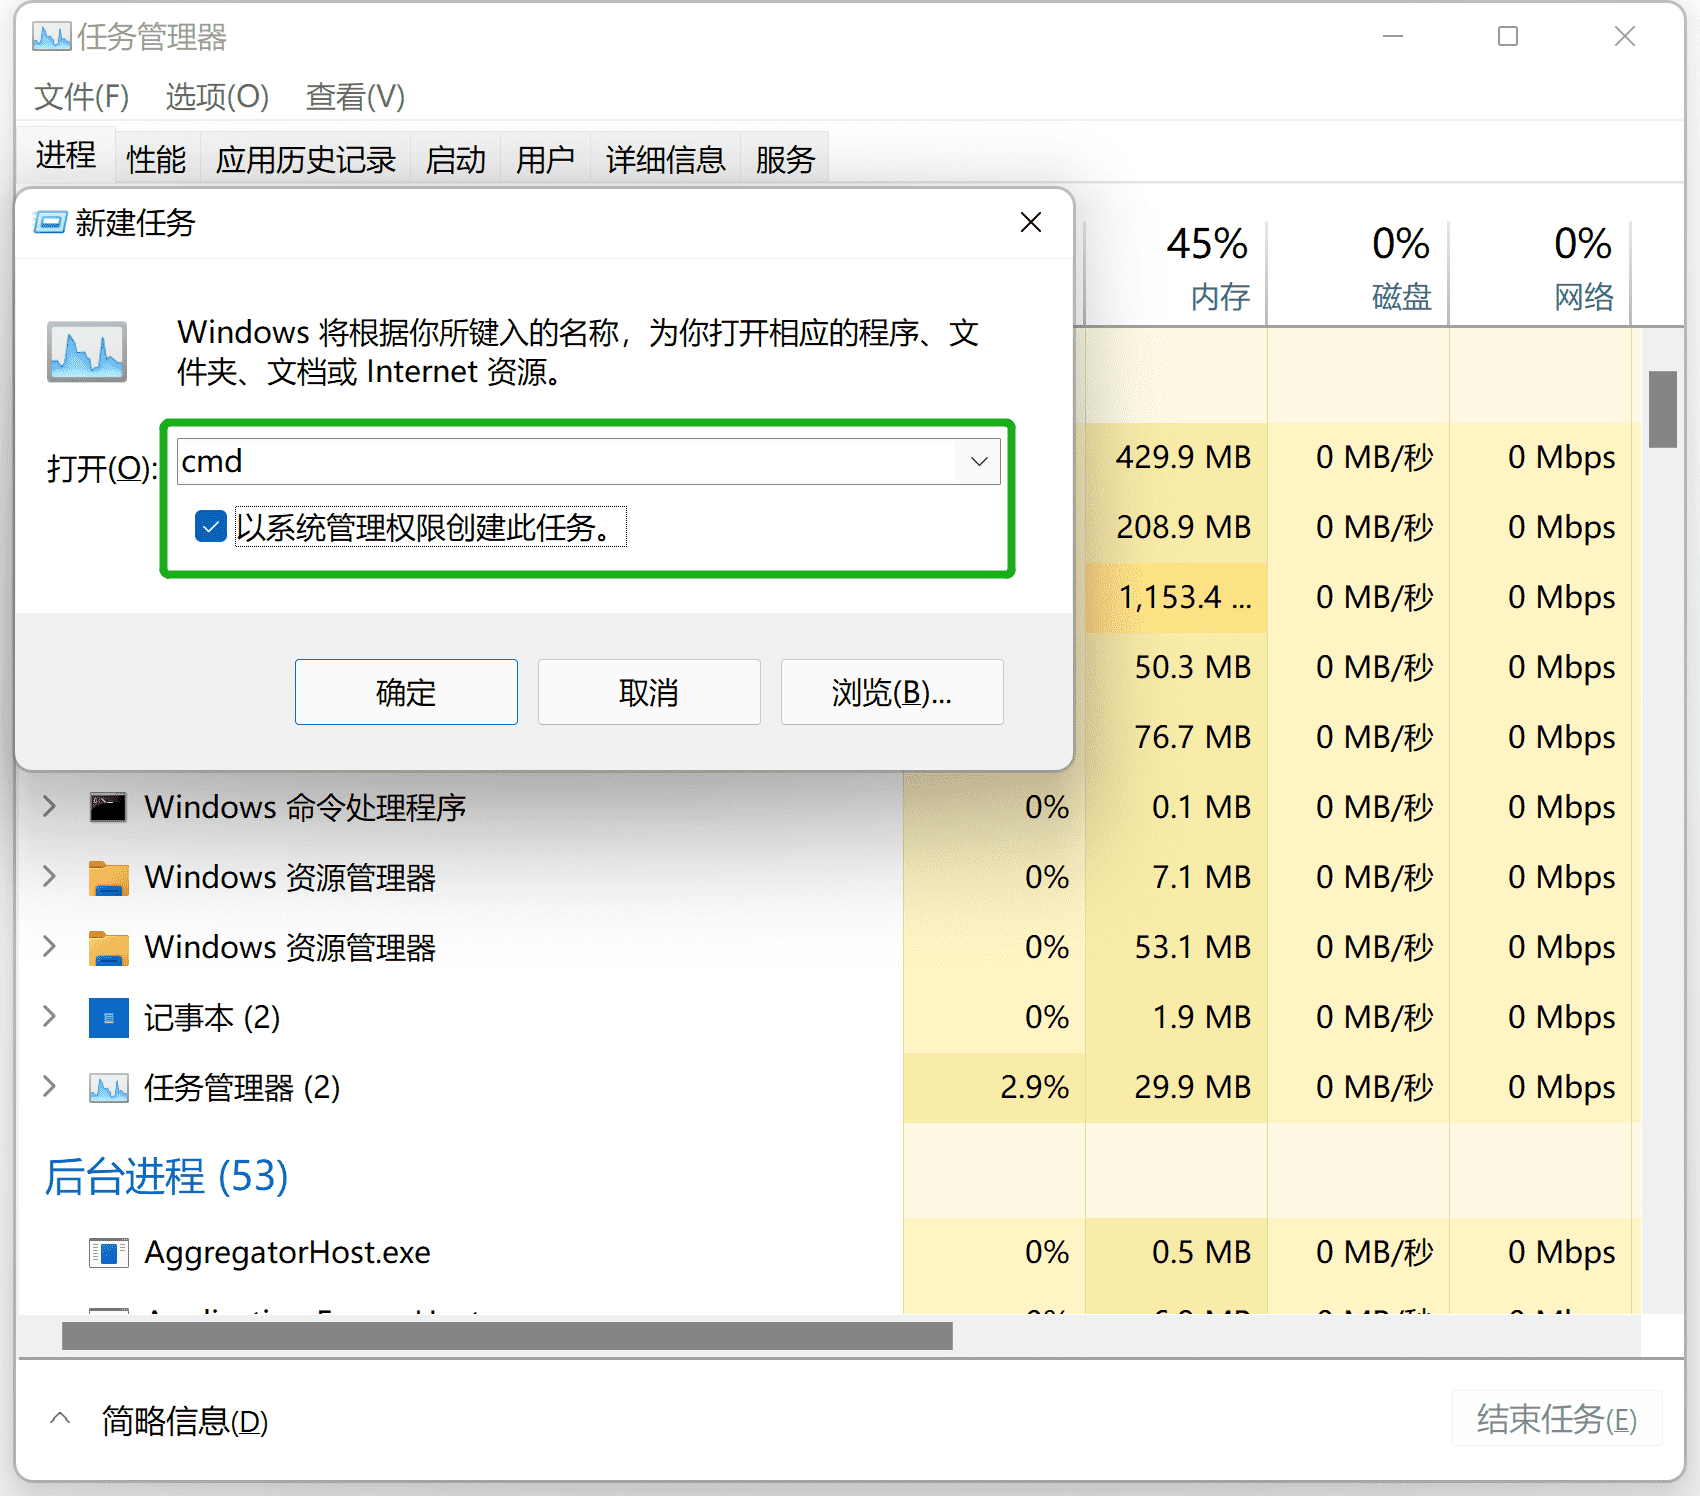Select the Windows 命令处理程序 console icon
Viewport: 1700px width, 1496px height.
[x=108, y=807]
